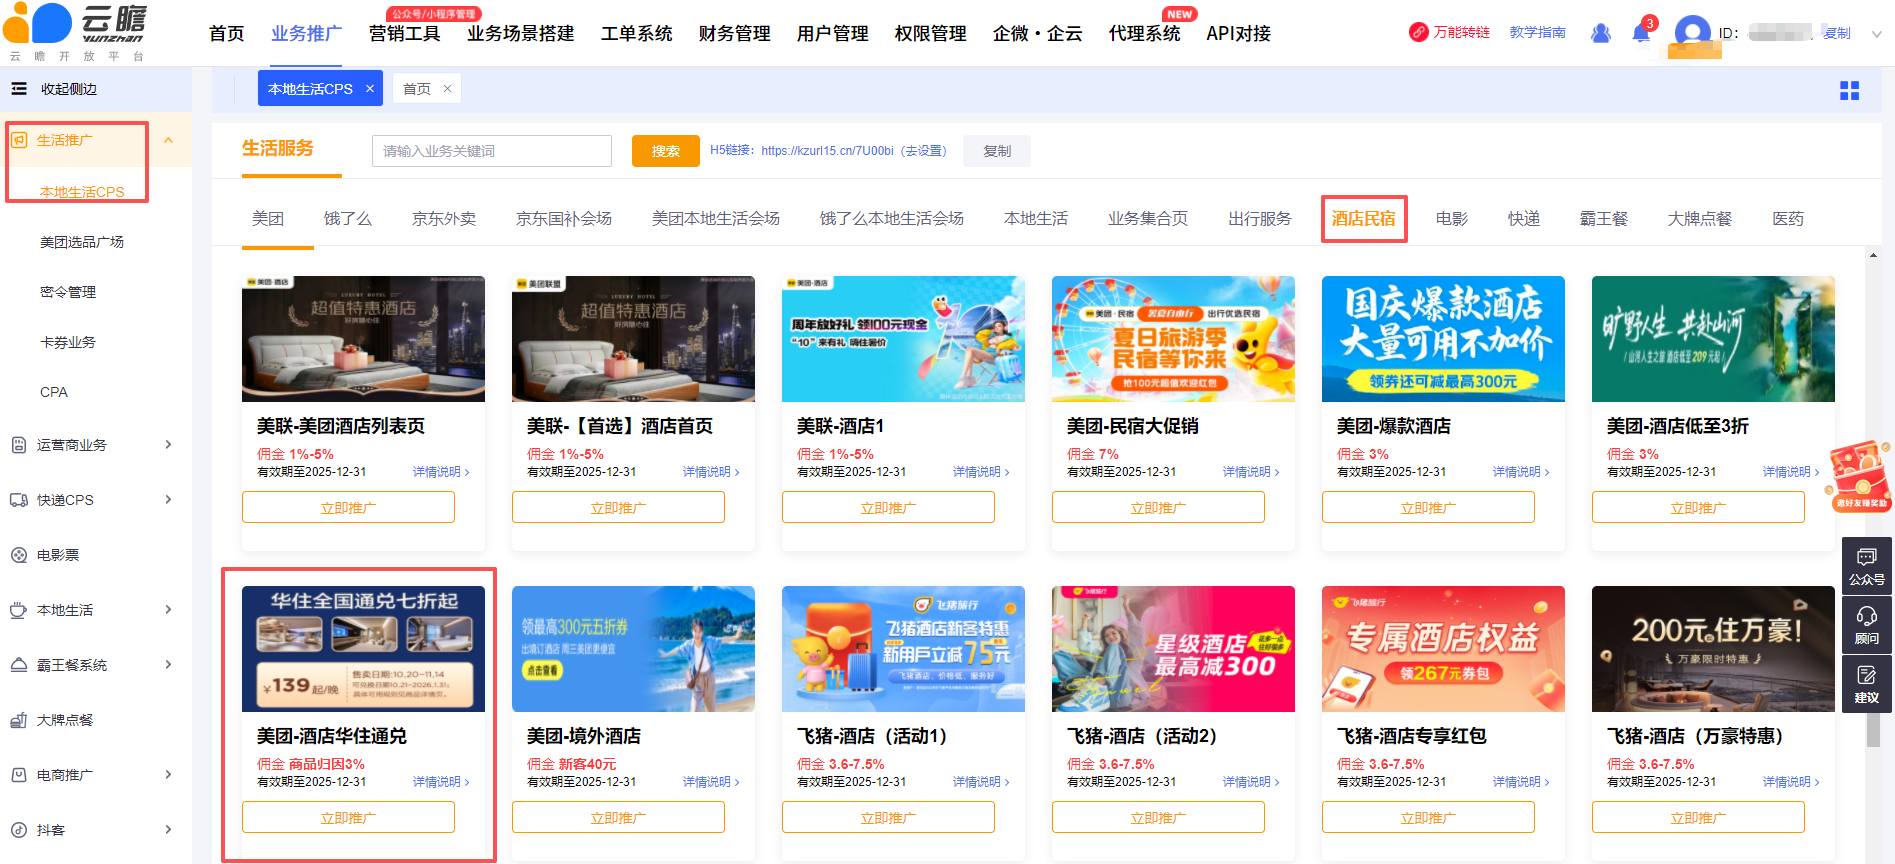1895x864 pixels.
Task: Click the 建议 feedback icon
Action: [1866, 684]
